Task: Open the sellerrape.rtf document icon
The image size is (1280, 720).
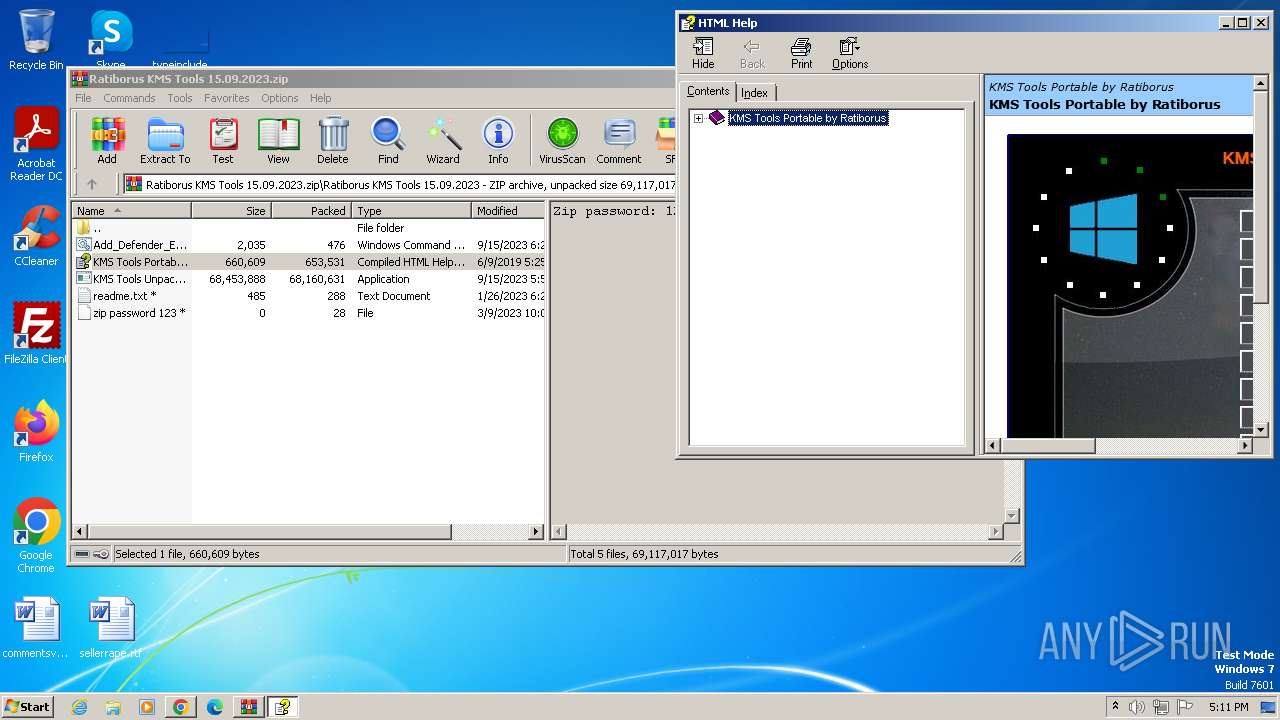Action: tap(111, 628)
